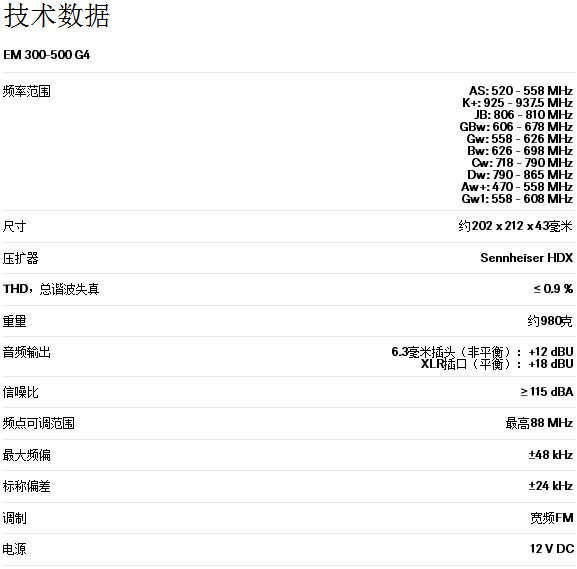
Task: Click the 技术数据 heading
Action: click(x=57, y=16)
